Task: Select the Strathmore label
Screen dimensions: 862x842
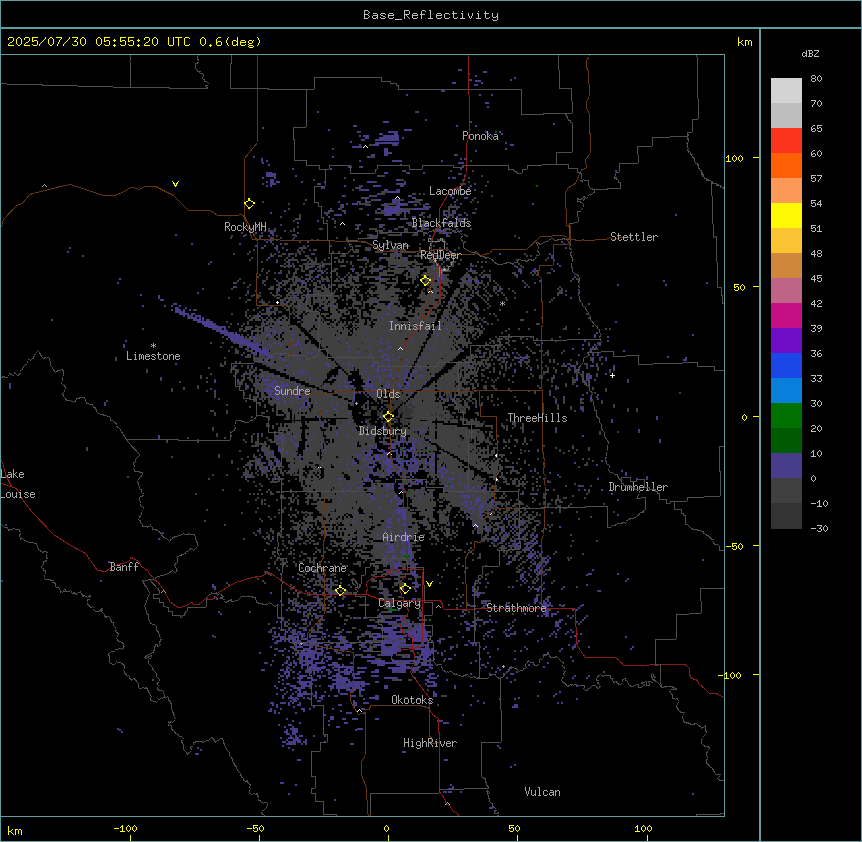Action: pyautogui.click(x=516, y=608)
